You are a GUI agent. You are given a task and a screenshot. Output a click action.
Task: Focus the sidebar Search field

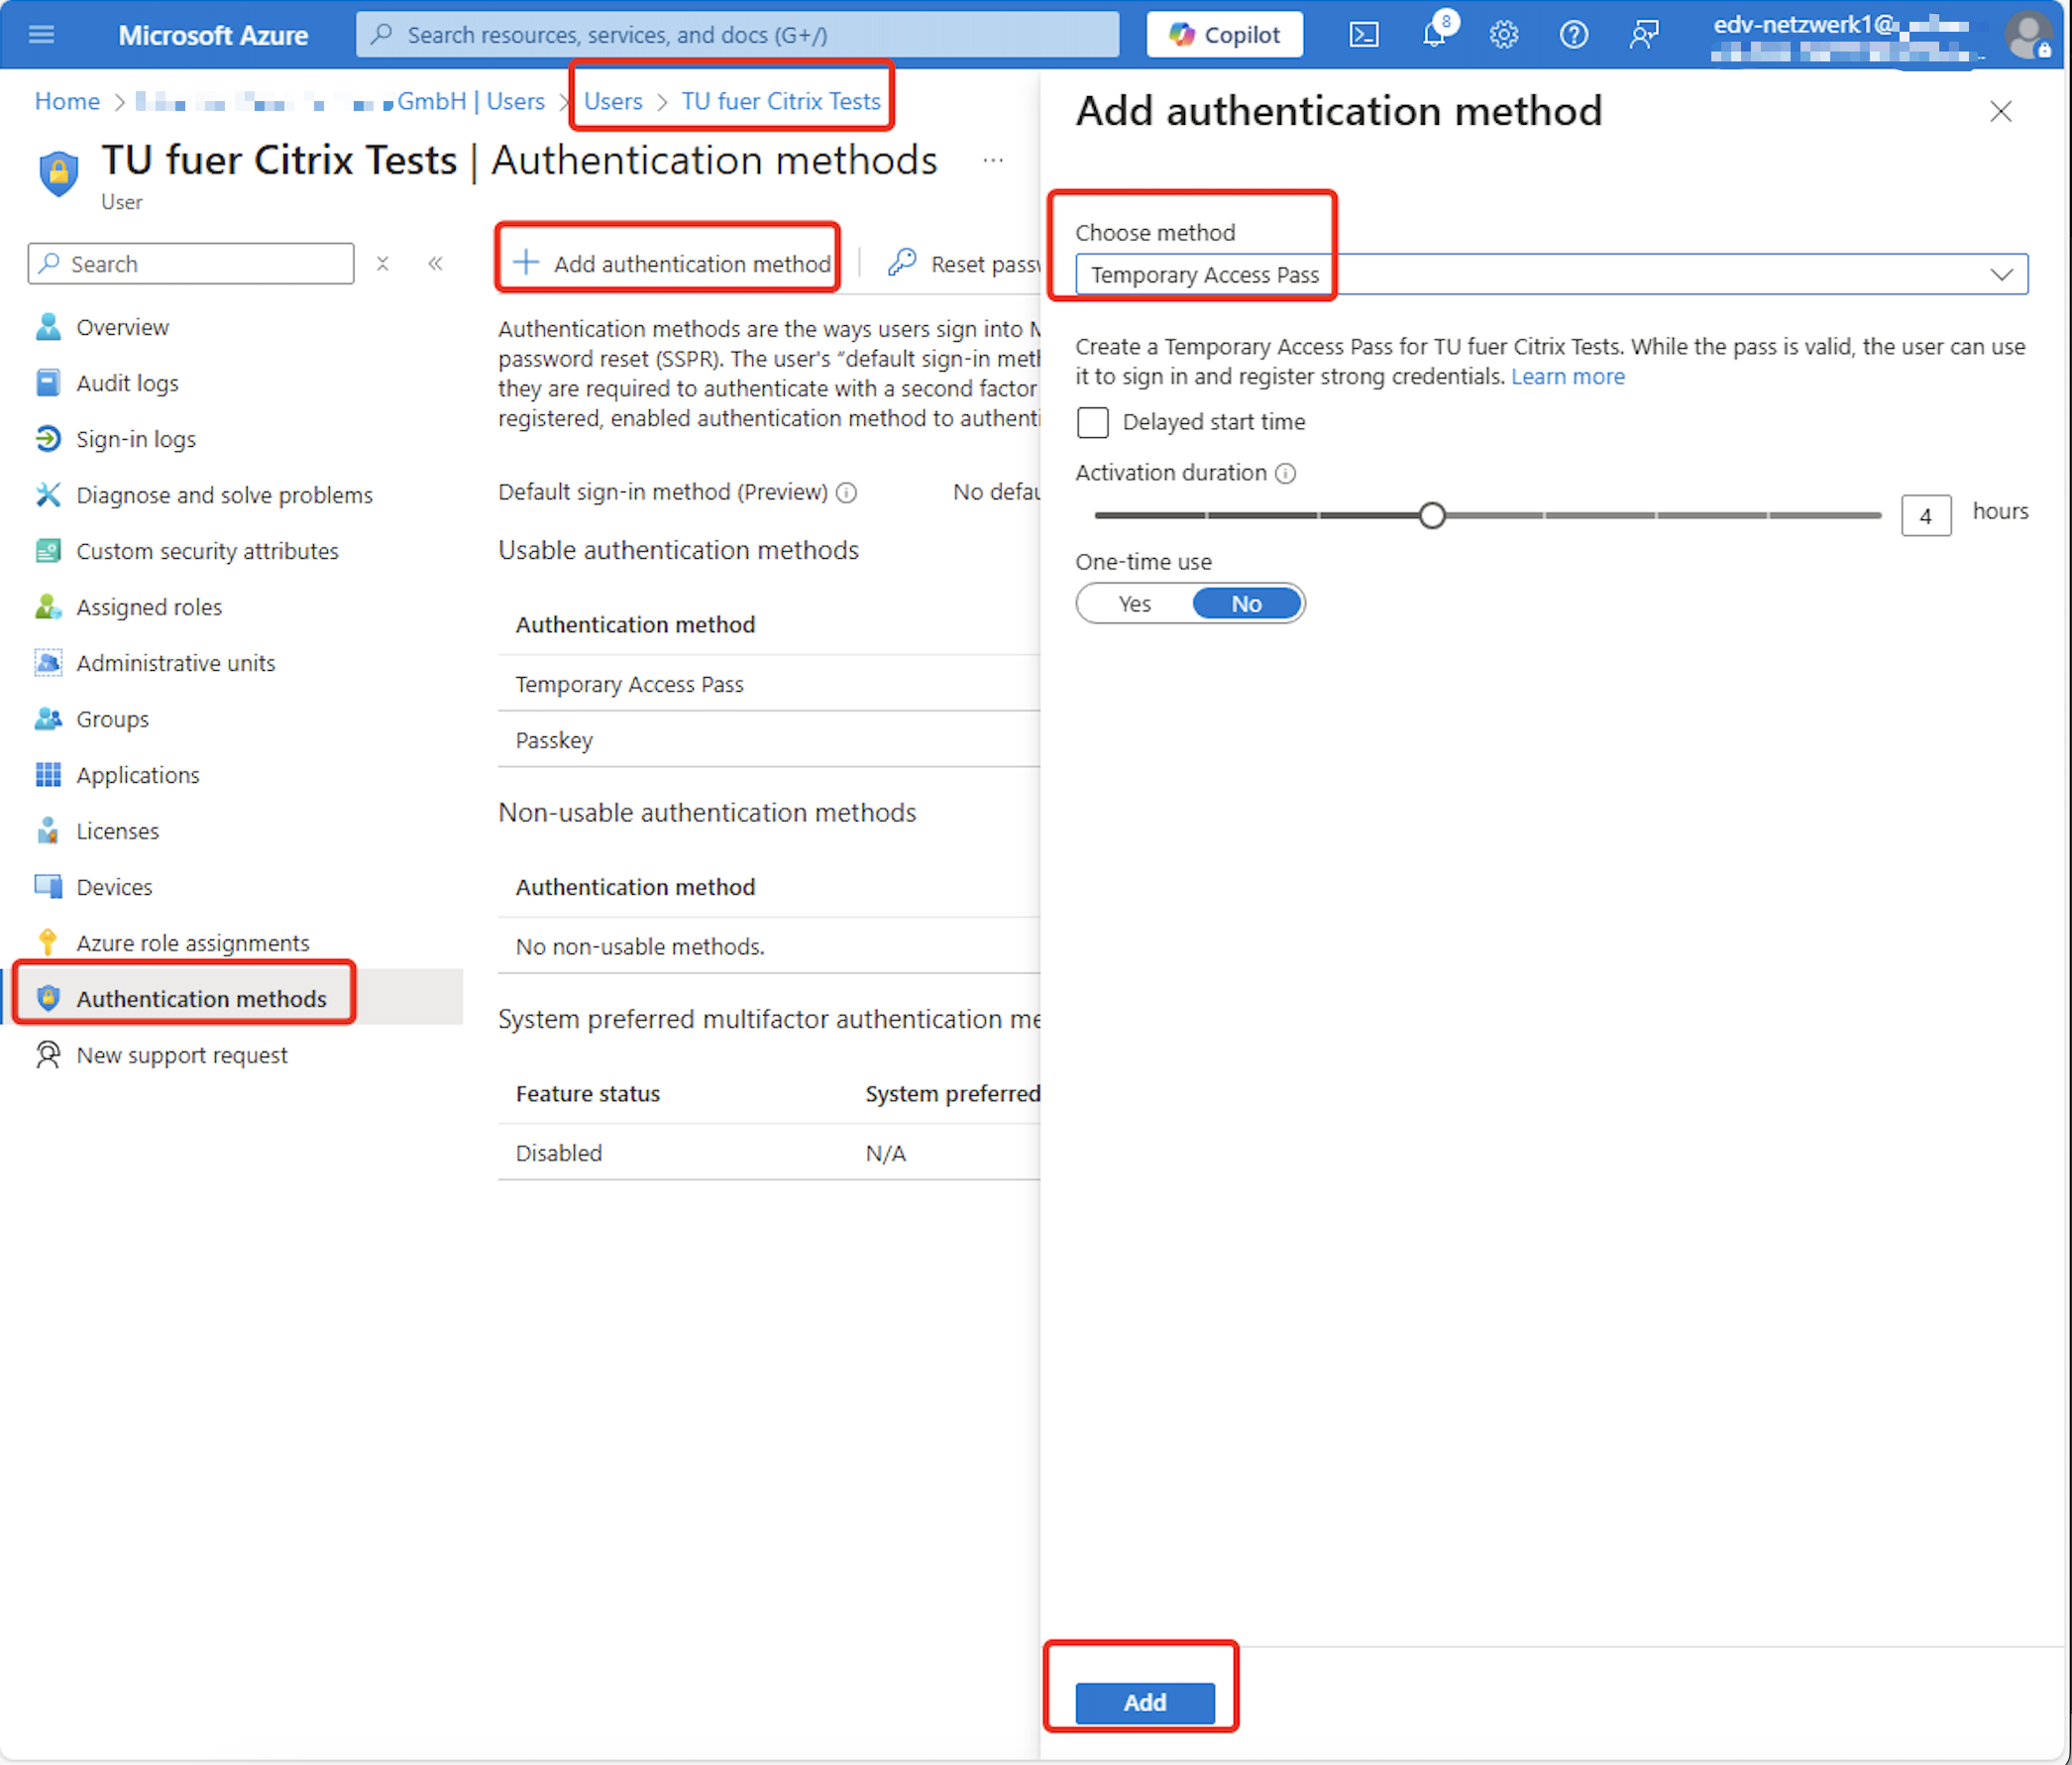191,264
